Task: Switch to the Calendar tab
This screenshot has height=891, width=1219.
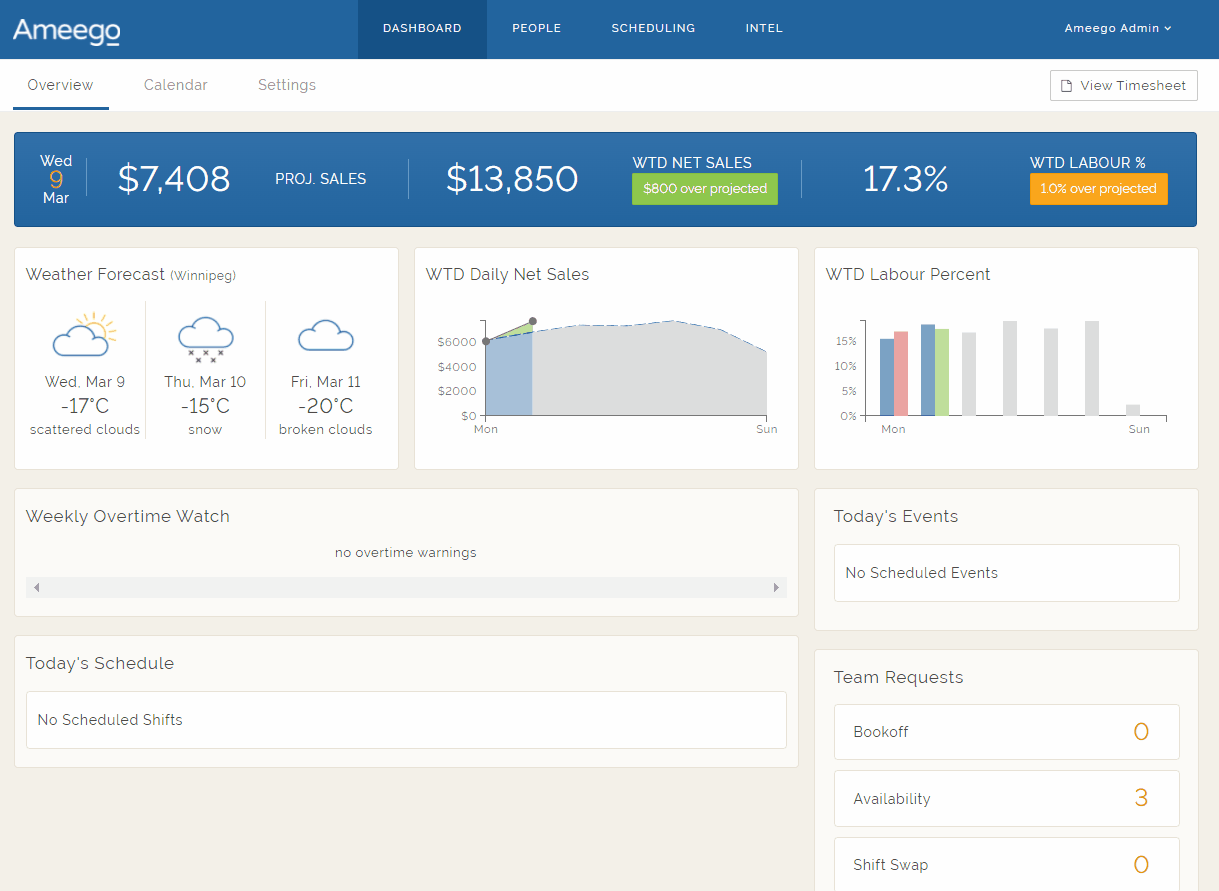Action: 175,85
